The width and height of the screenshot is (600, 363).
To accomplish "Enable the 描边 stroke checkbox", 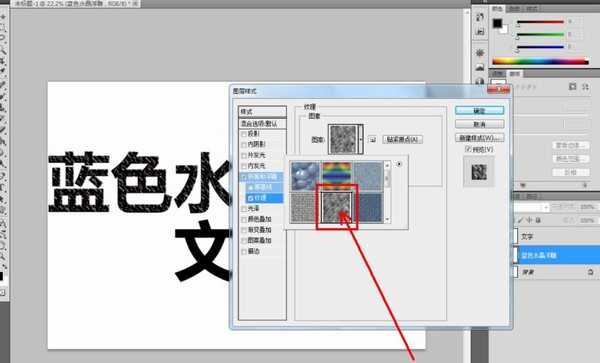I will 244,252.
